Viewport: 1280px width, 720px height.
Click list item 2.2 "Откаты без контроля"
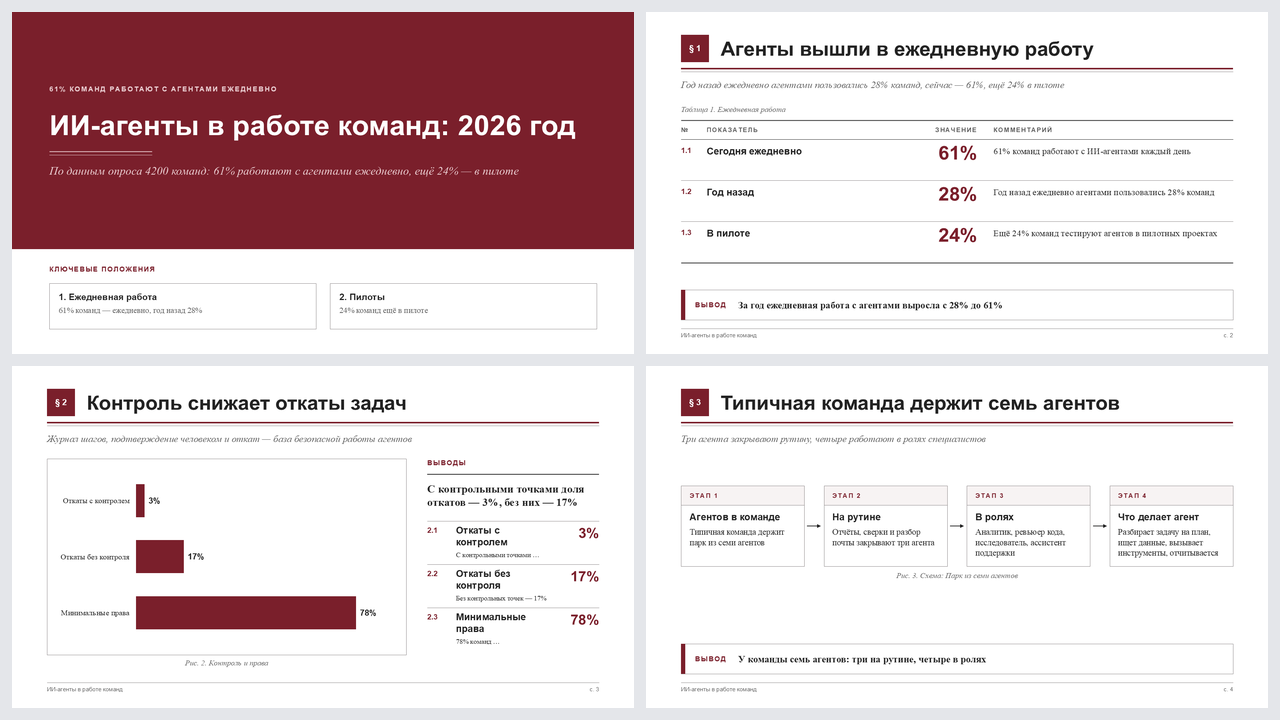point(513,585)
